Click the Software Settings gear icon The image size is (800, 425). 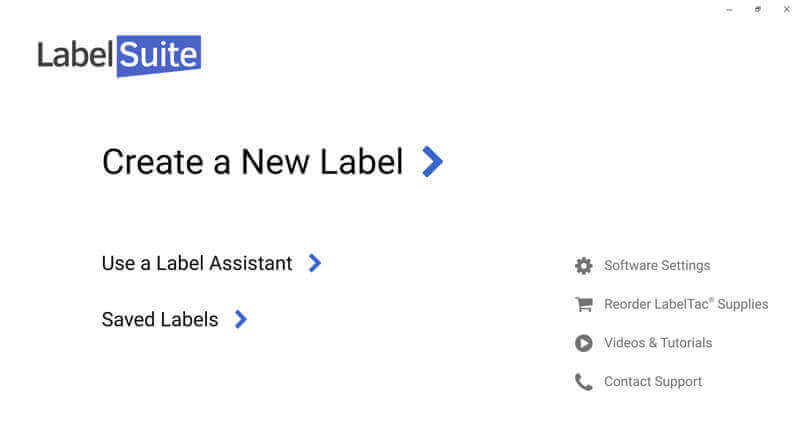click(583, 265)
